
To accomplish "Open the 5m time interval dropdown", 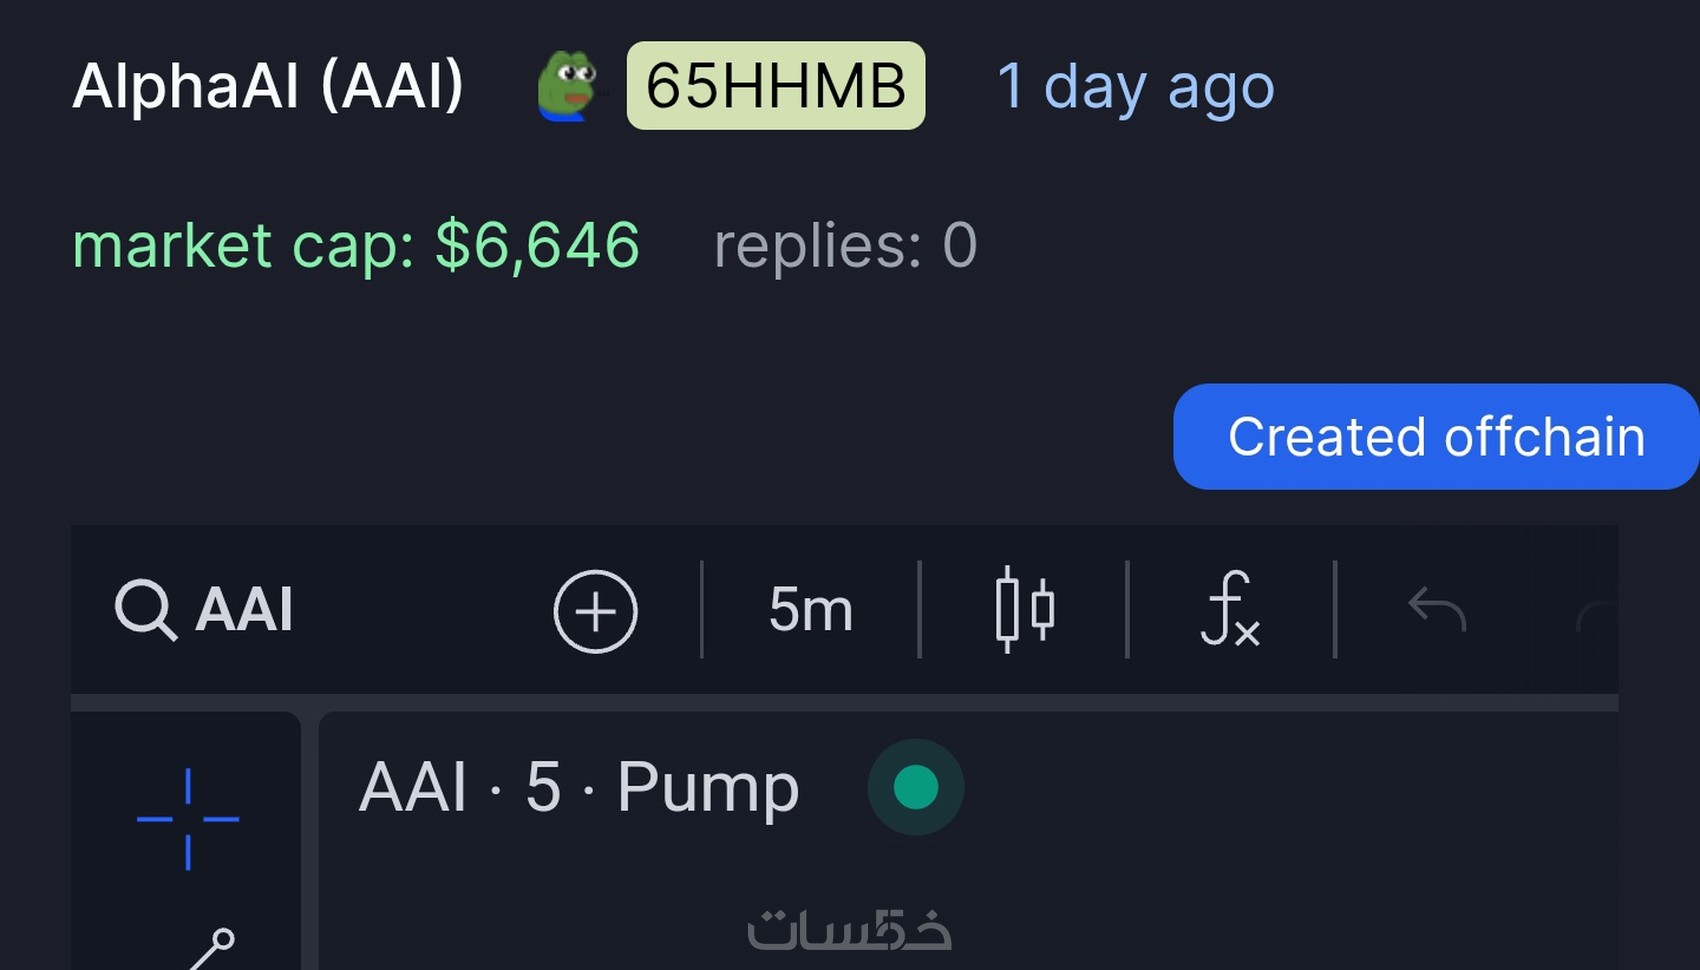I will coord(810,609).
